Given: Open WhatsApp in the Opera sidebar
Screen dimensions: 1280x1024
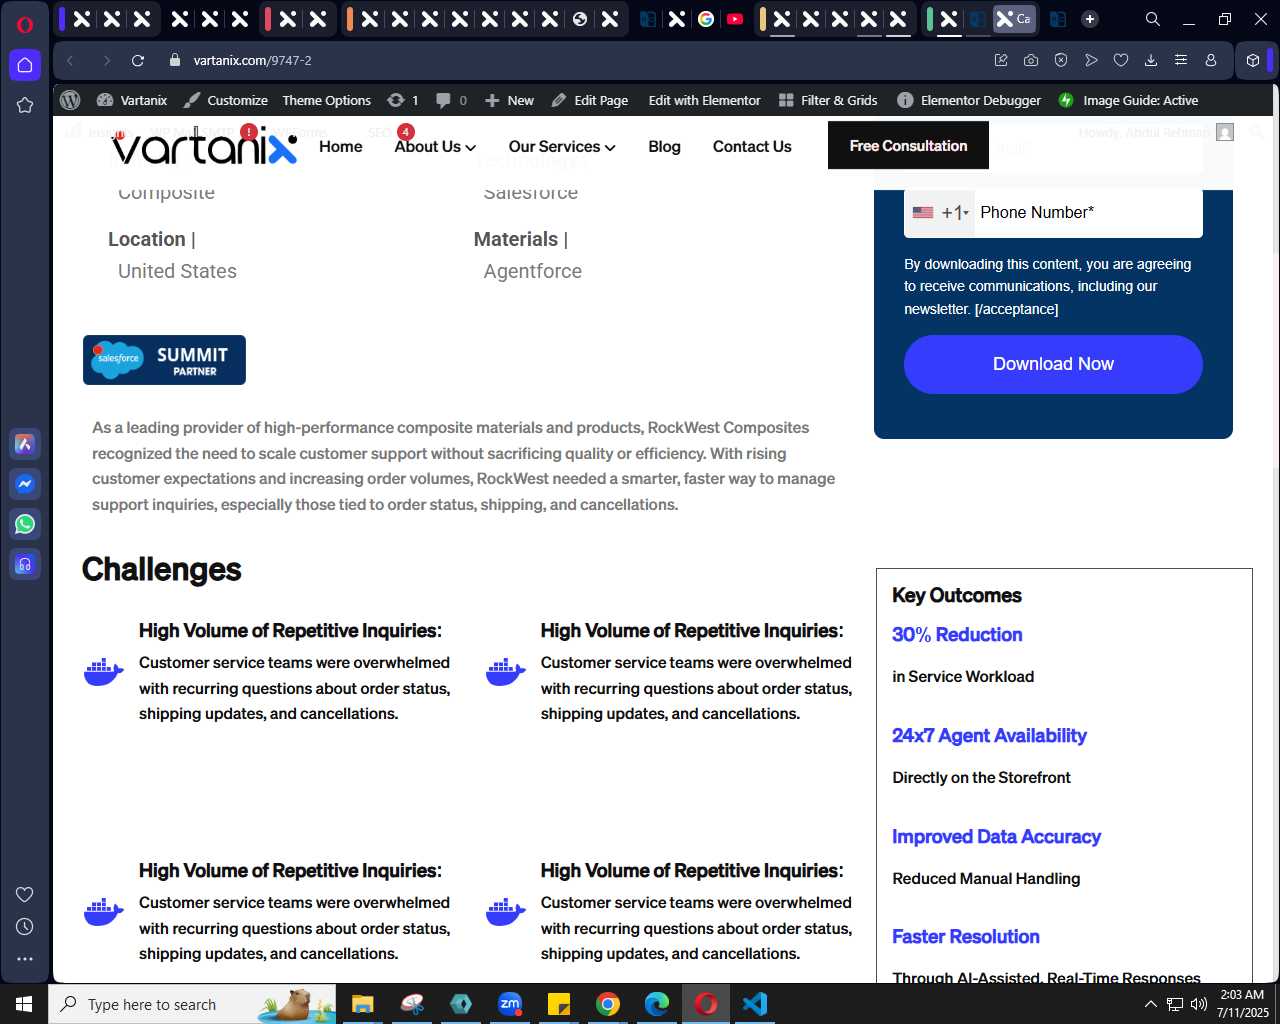Looking at the screenshot, I should tap(25, 524).
